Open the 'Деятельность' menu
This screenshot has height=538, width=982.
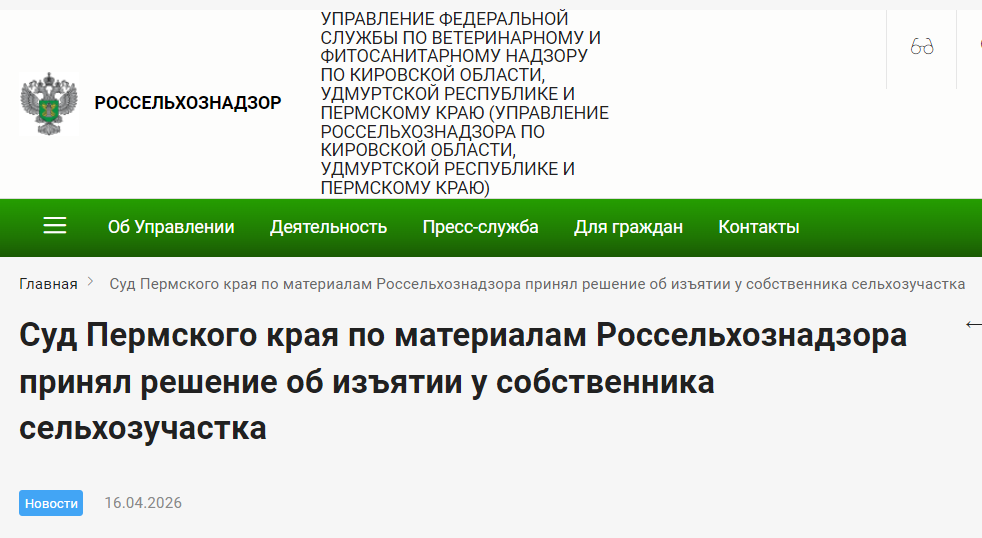[x=328, y=227]
